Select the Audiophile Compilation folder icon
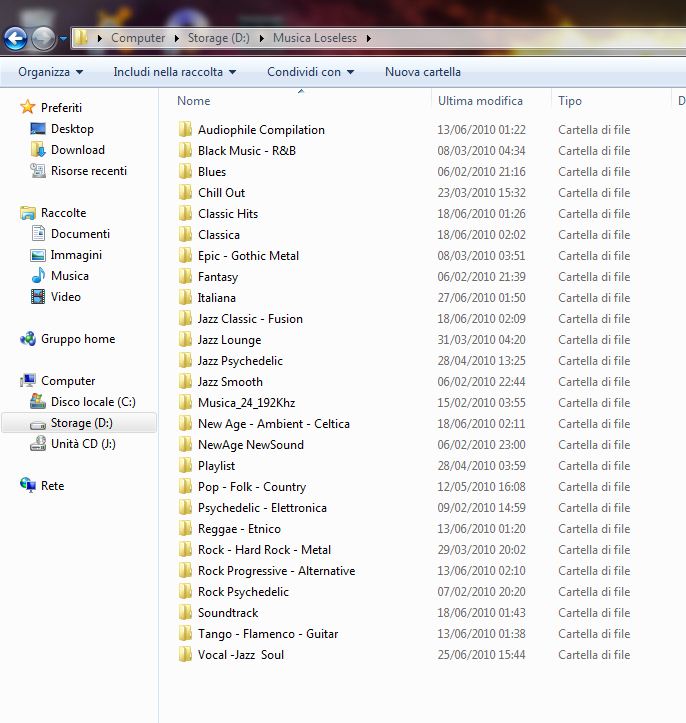Image resolution: width=686 pixels, height=723 pixels. pyautogui.click(x=185, y=130)
